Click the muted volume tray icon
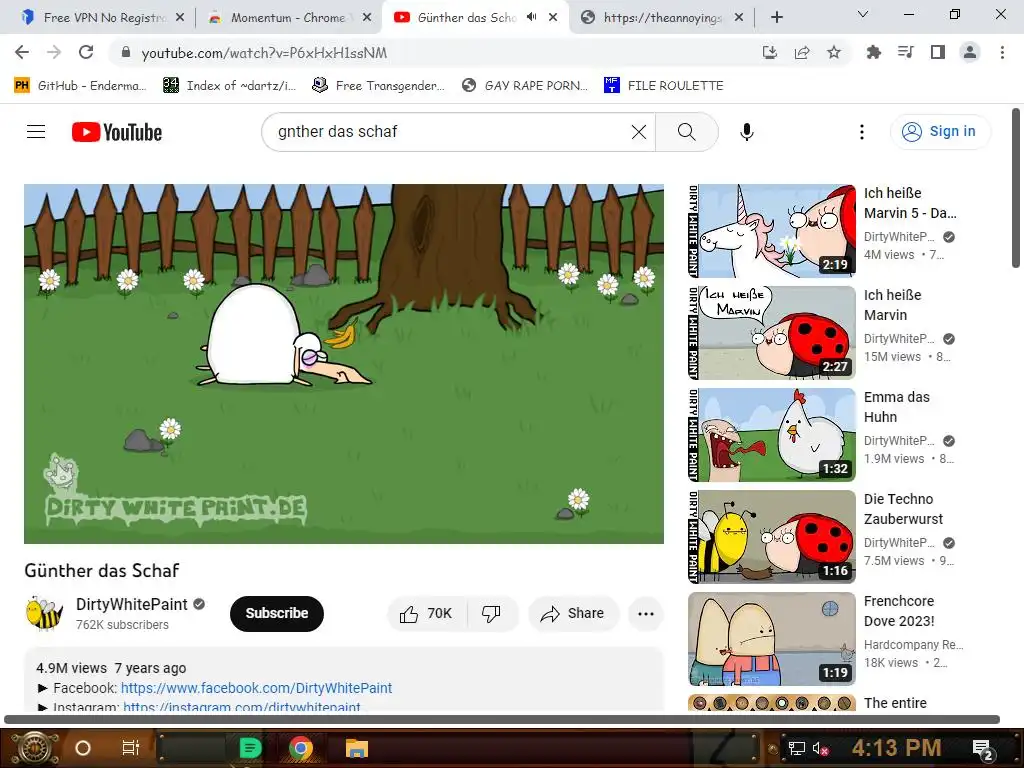The image size is (1024, 768). click(820, 749)
